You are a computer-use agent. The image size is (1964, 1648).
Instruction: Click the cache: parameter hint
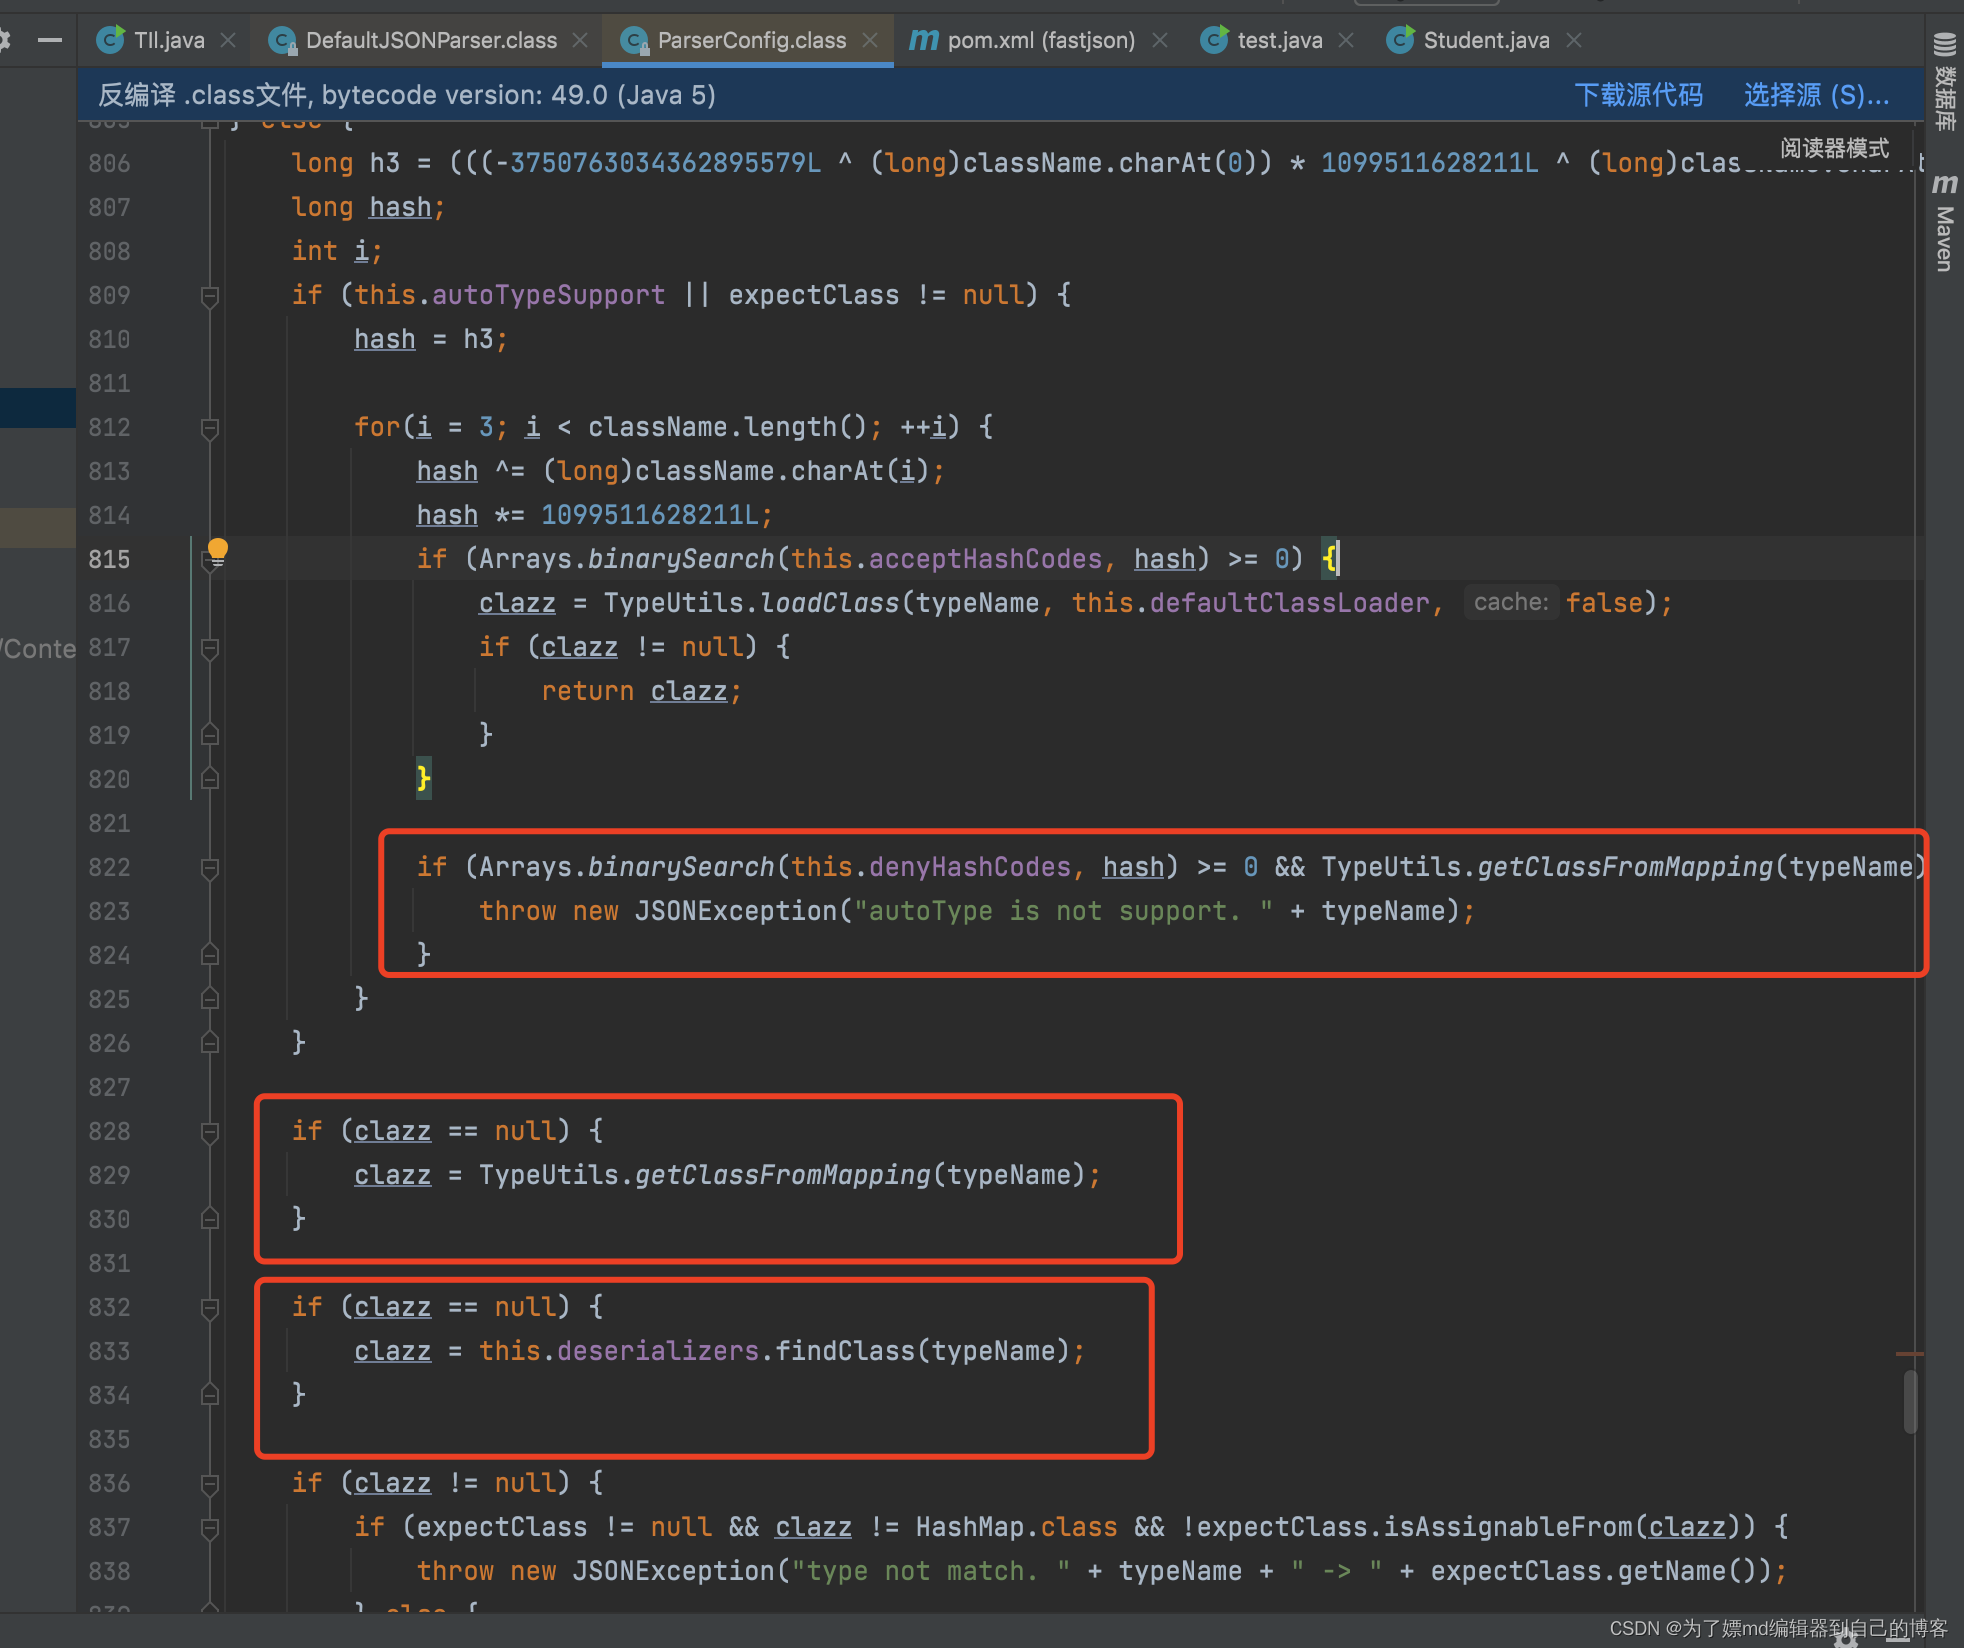point(1511,602)
